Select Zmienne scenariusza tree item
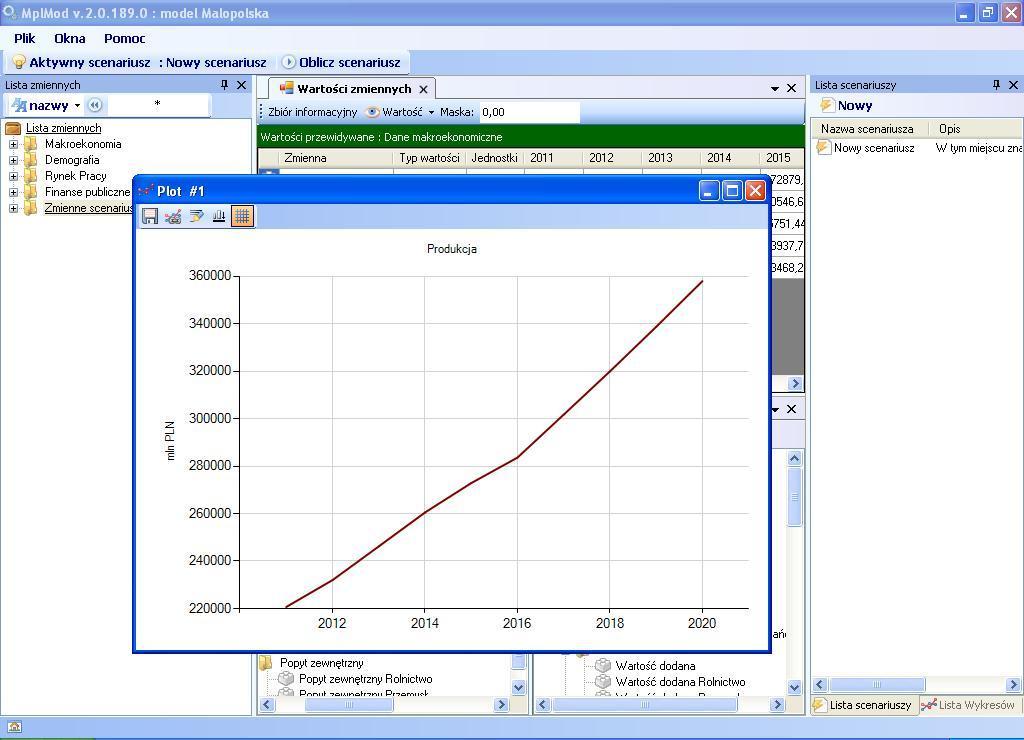 (88, 208)
